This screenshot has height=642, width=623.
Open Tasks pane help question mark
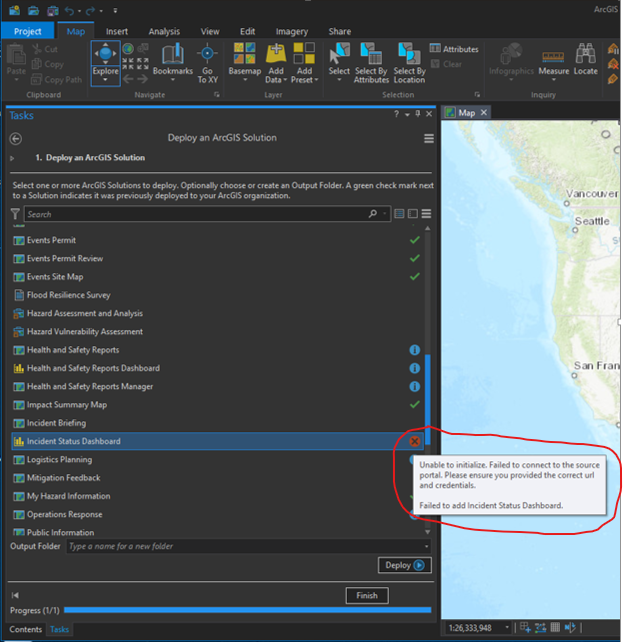coord(396,114)
